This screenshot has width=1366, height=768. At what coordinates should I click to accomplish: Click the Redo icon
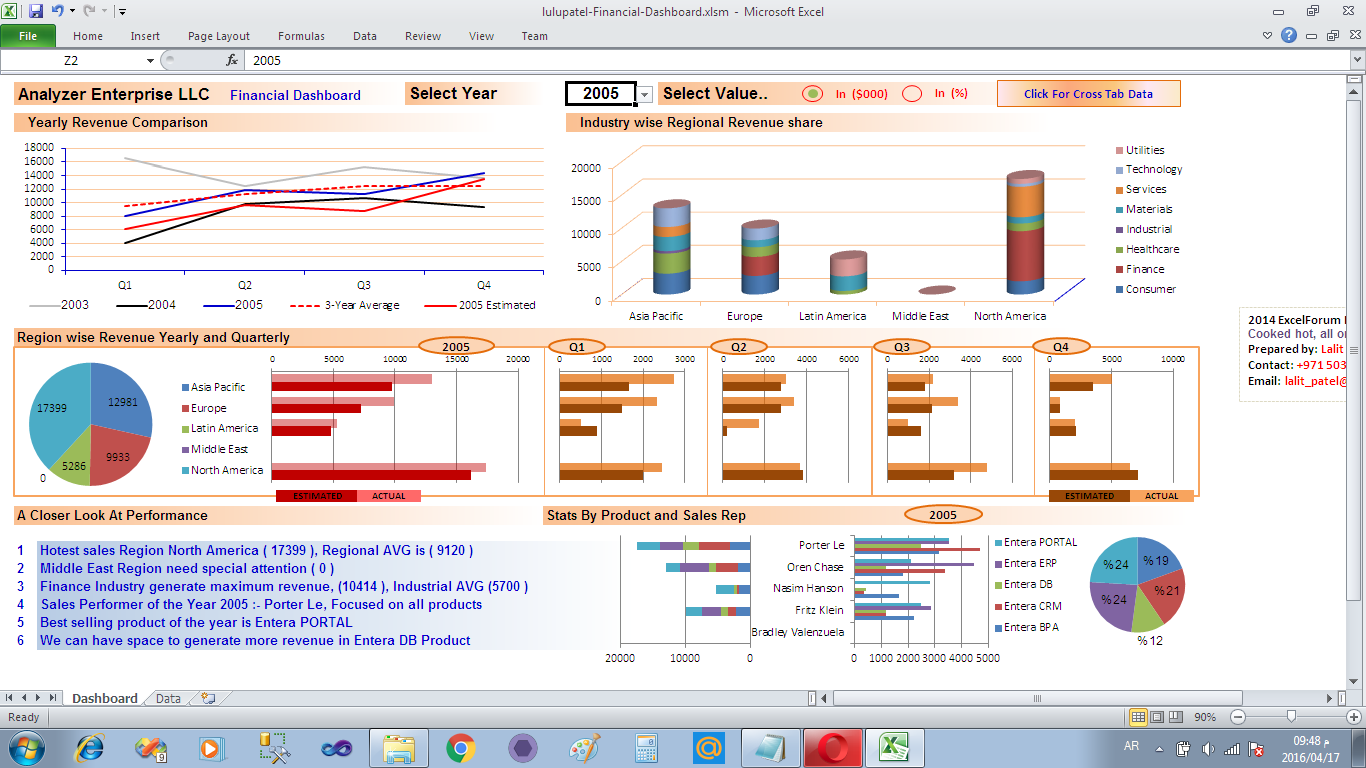[x=88, y=10]
